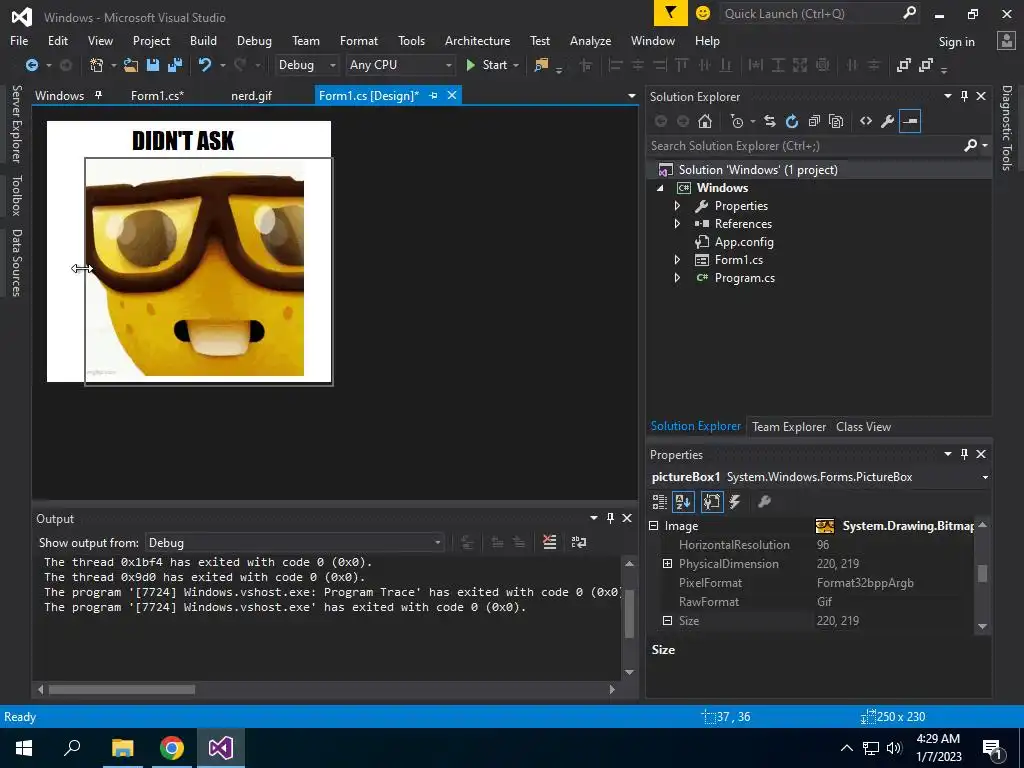Screen dimensions: 1024x768
Task: Click the Clear All output icon
Action: tap(550, 542)
